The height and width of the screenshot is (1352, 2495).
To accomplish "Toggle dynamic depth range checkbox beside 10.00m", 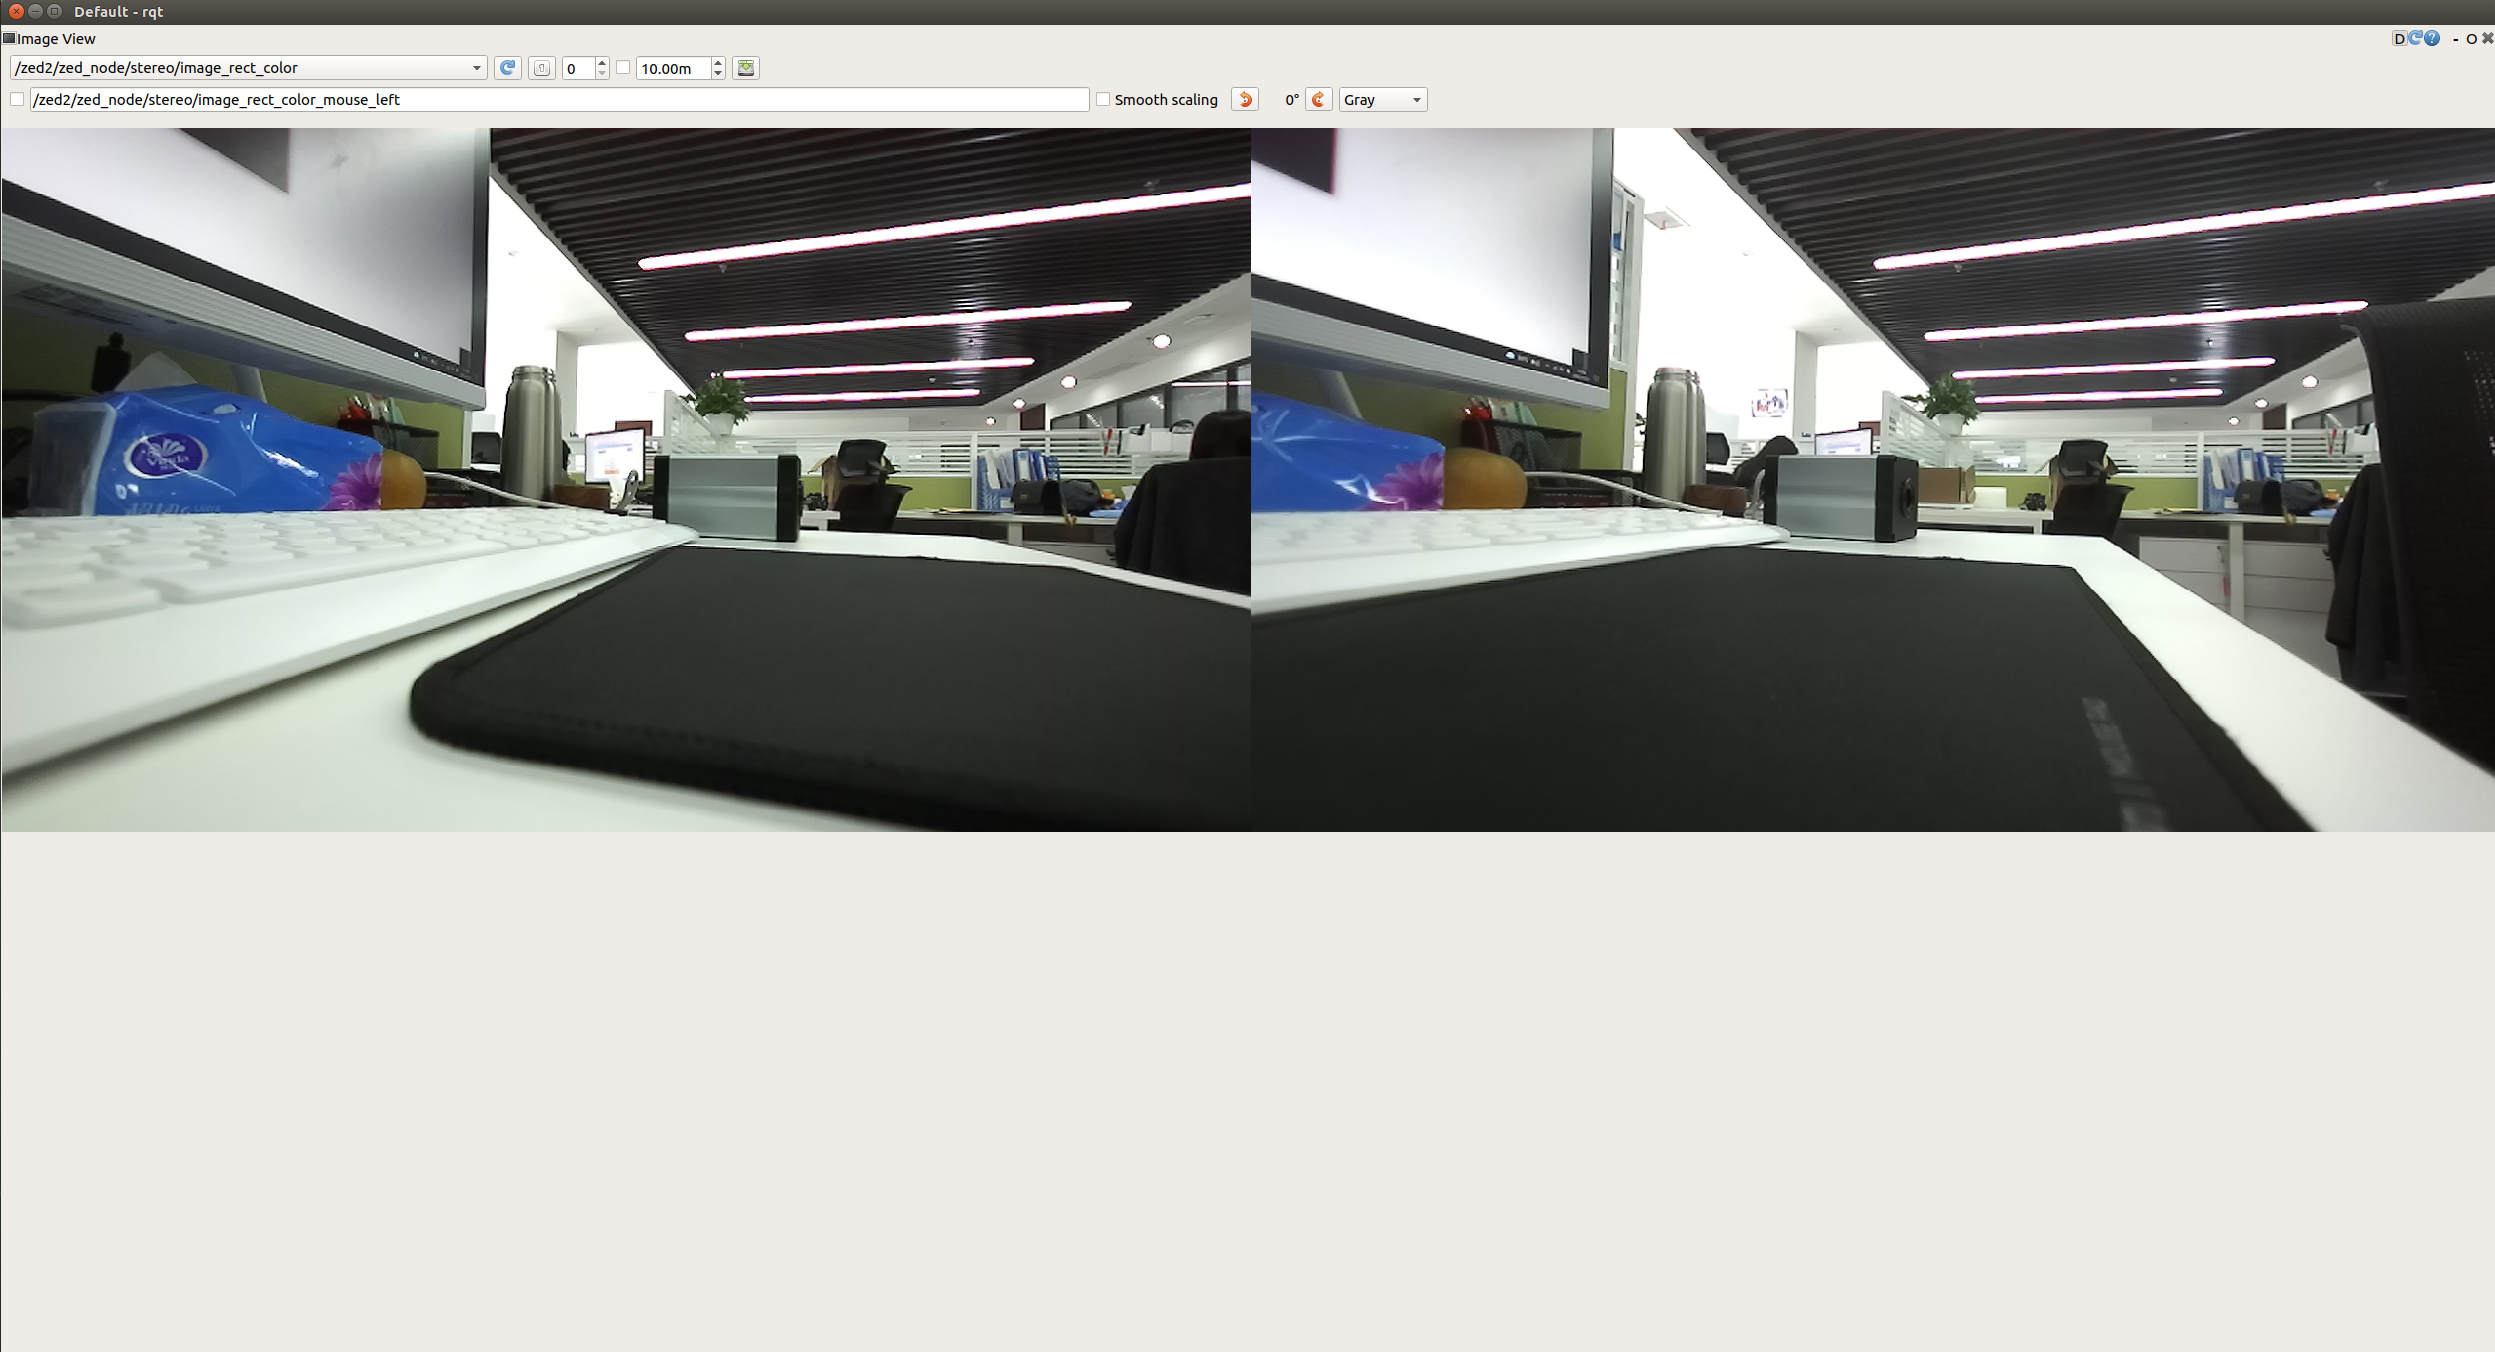I will [x=623, y=68].
